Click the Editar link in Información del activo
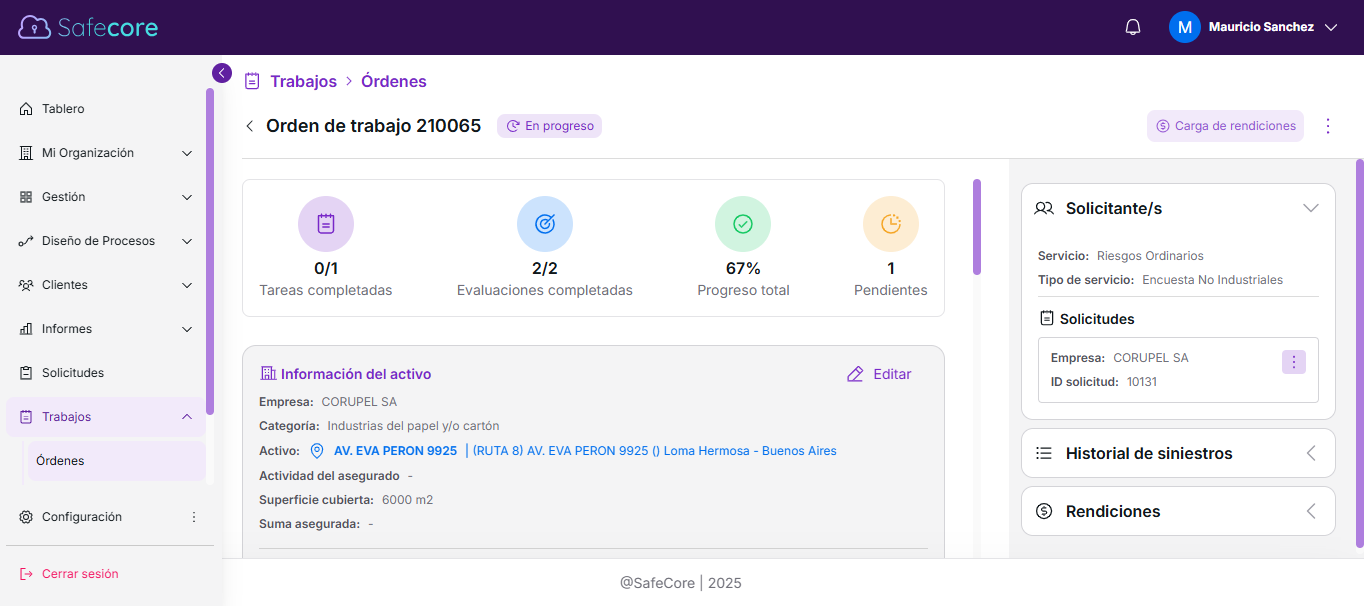 coord(878,373)
